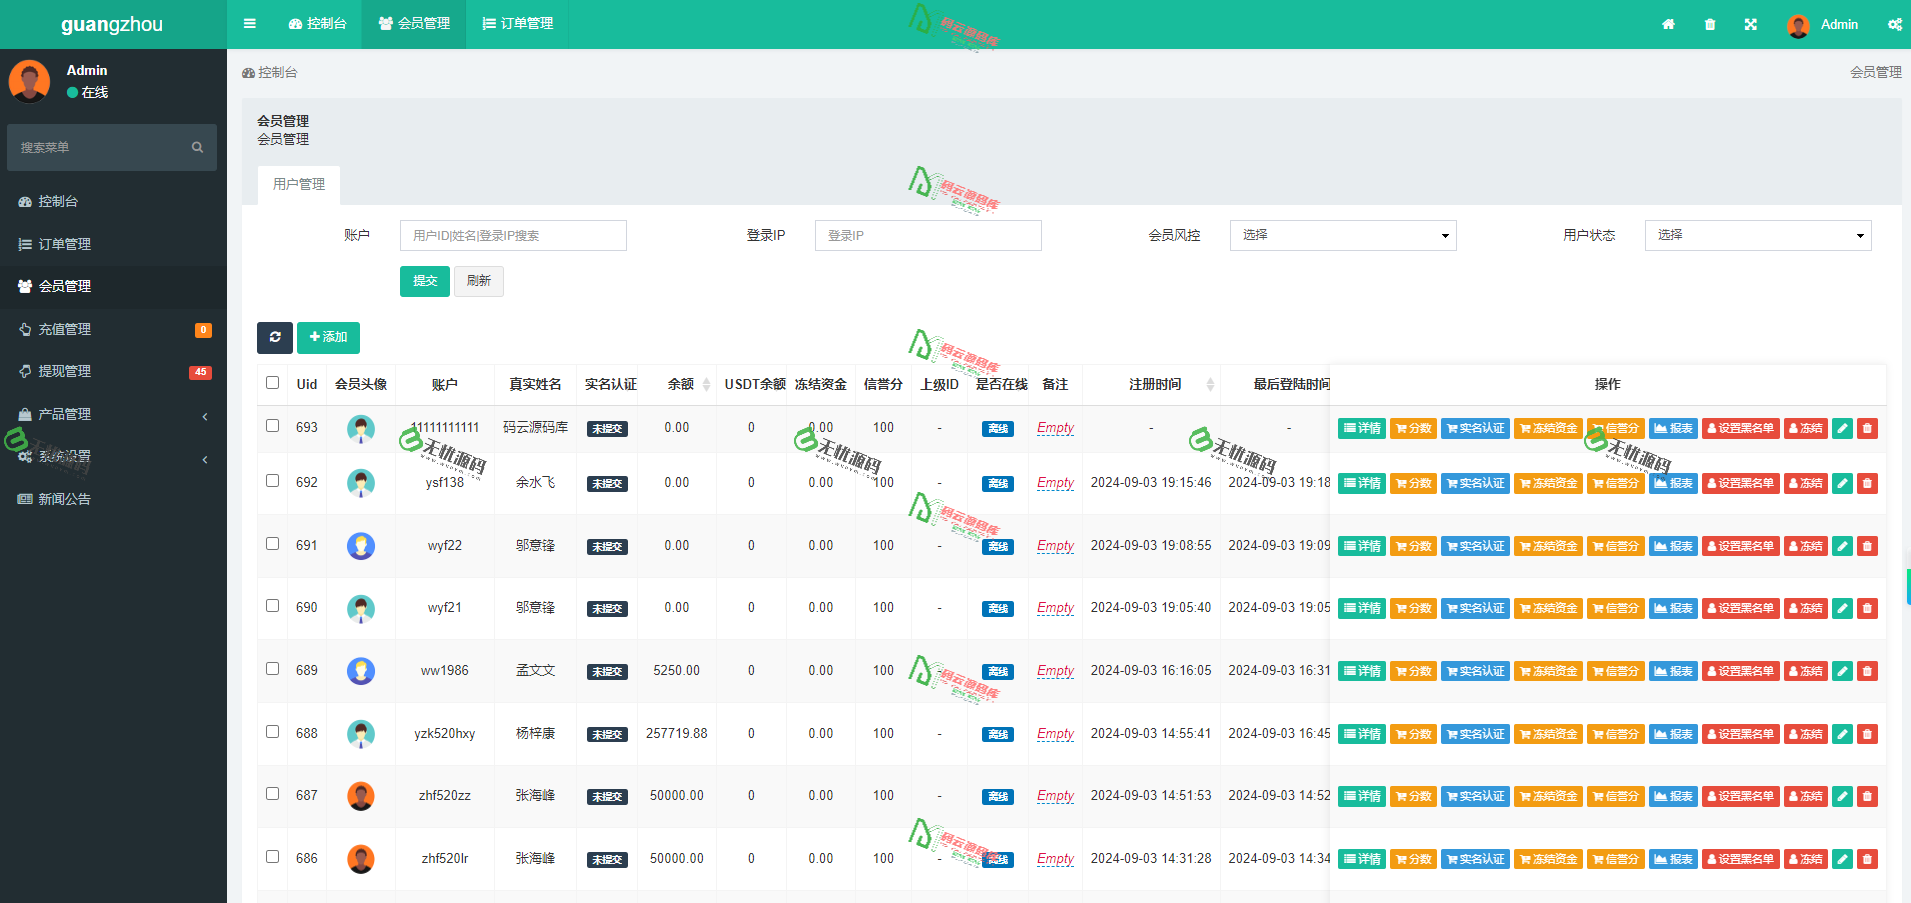Check the select-all checkbox in table header

pos(272,383)
